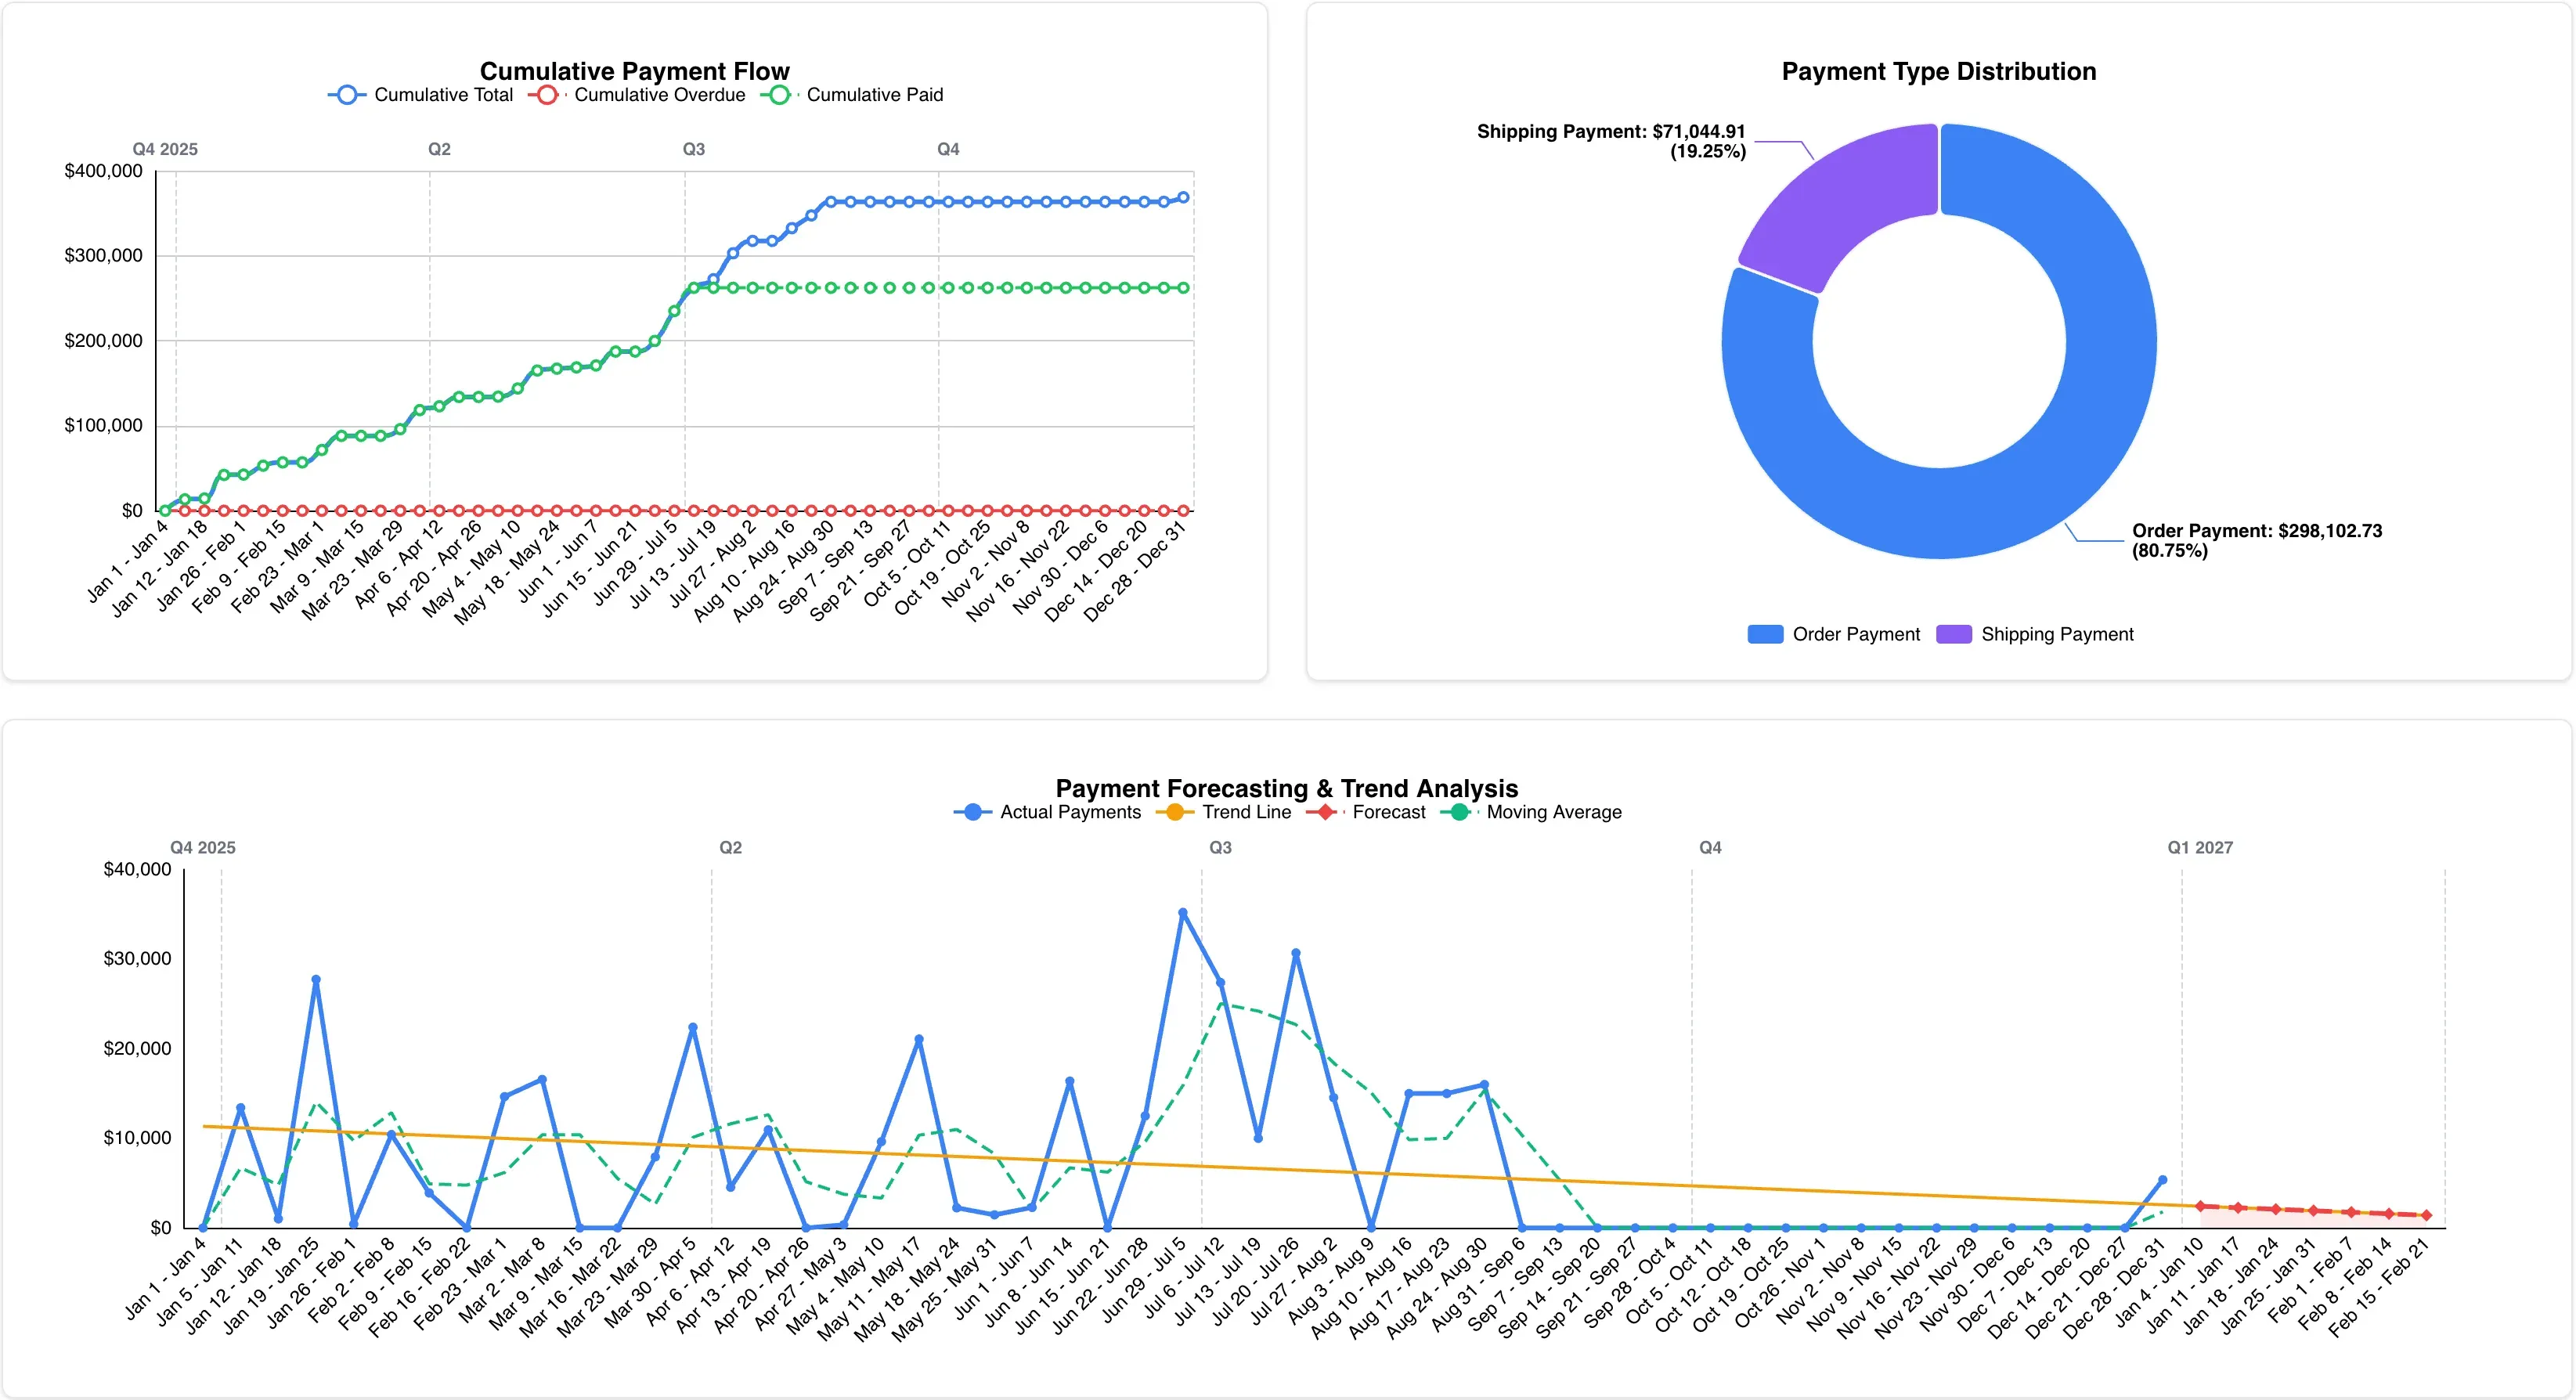Click the Q1 2027 label in Forecasting chart

[x=2200, y=847]
